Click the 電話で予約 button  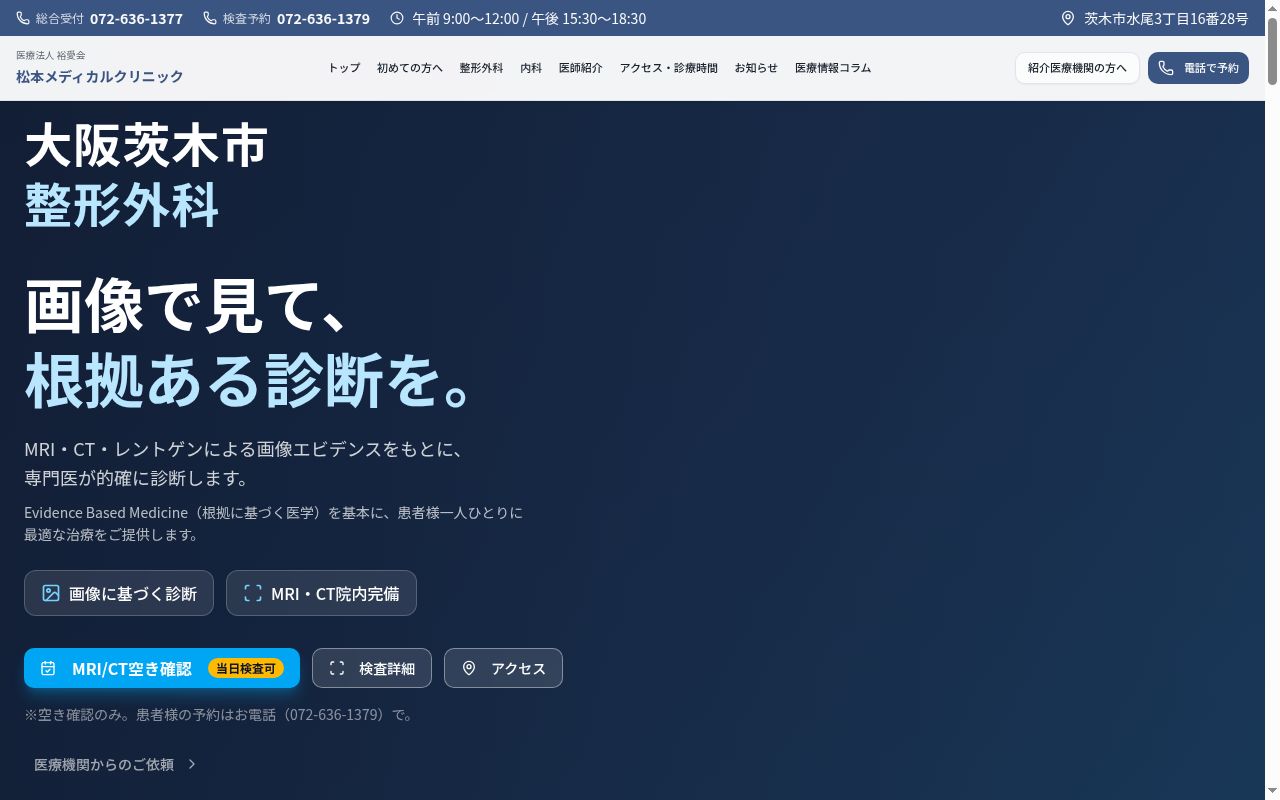[x=1198, y=68]
